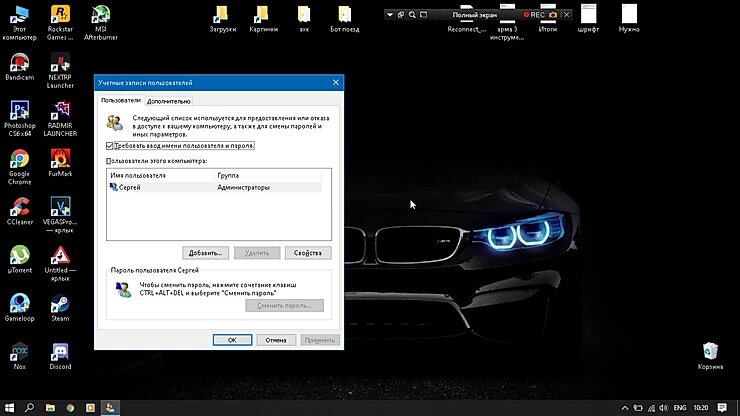Select the Discord desktop shortcut

60,356
